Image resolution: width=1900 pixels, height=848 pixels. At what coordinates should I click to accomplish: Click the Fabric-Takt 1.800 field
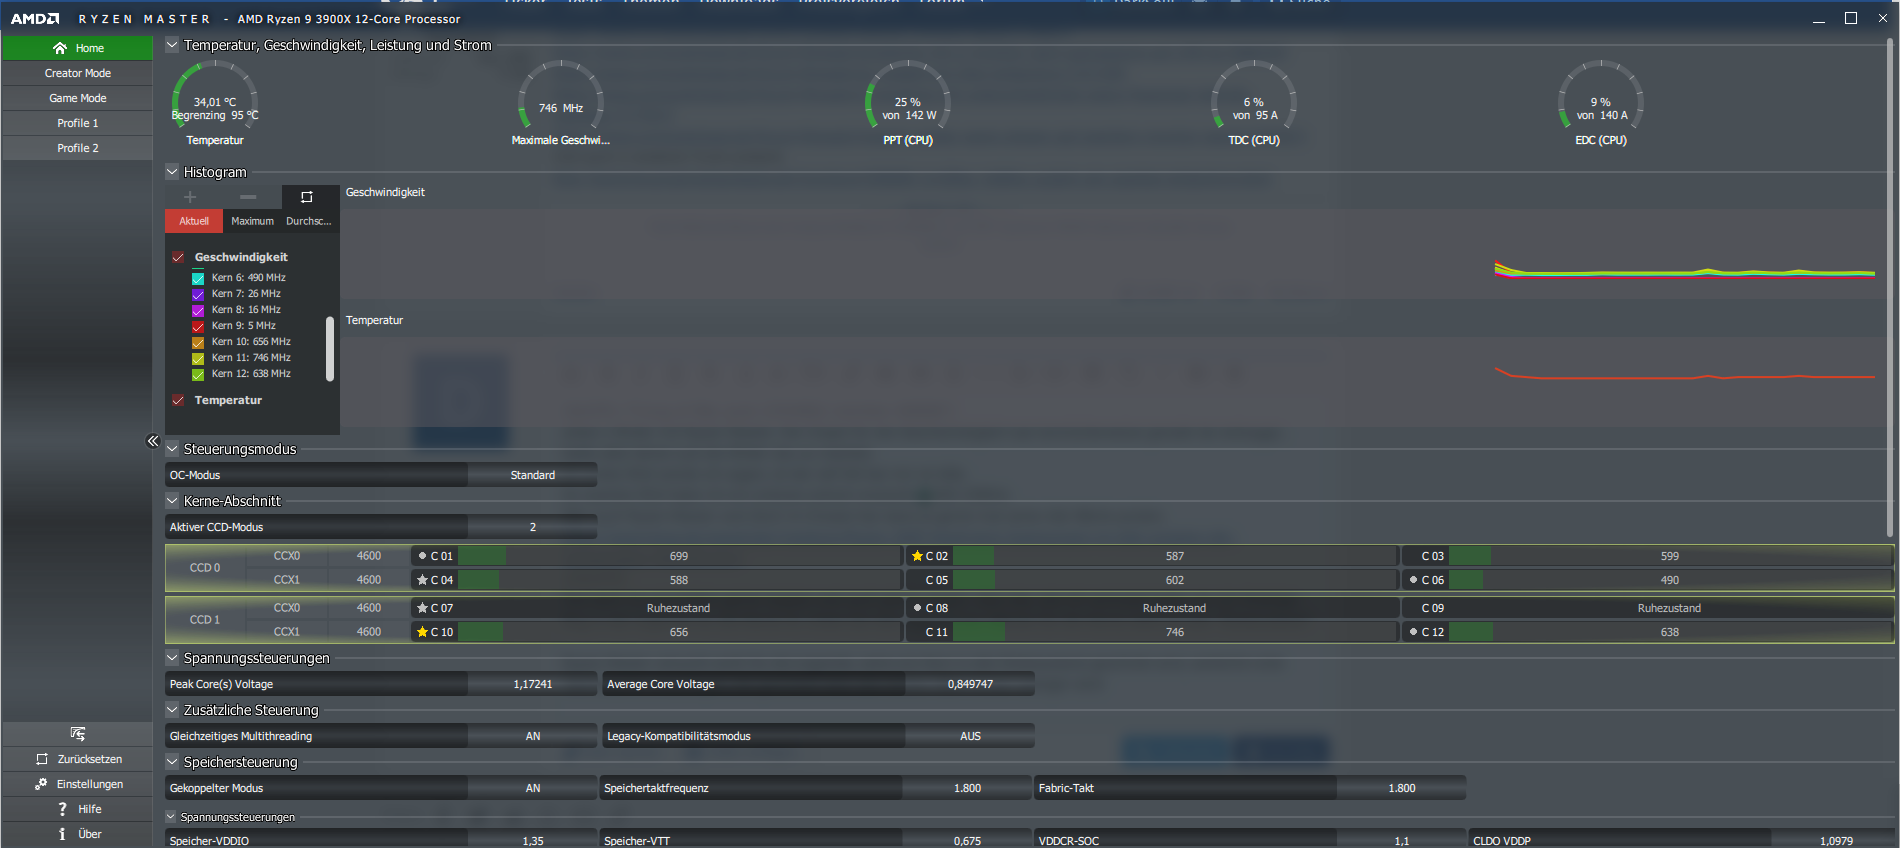pyautogui.click(x=1401, y=788)
